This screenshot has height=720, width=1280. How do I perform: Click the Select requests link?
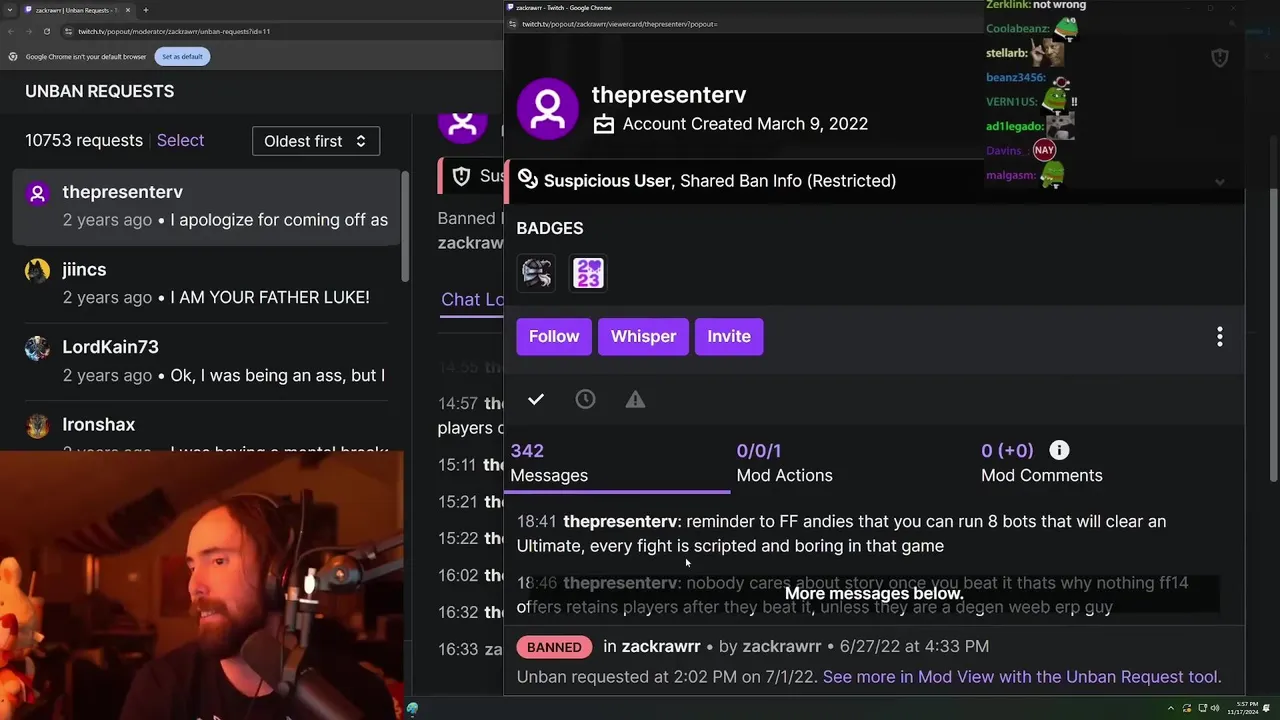click(180, 141)
